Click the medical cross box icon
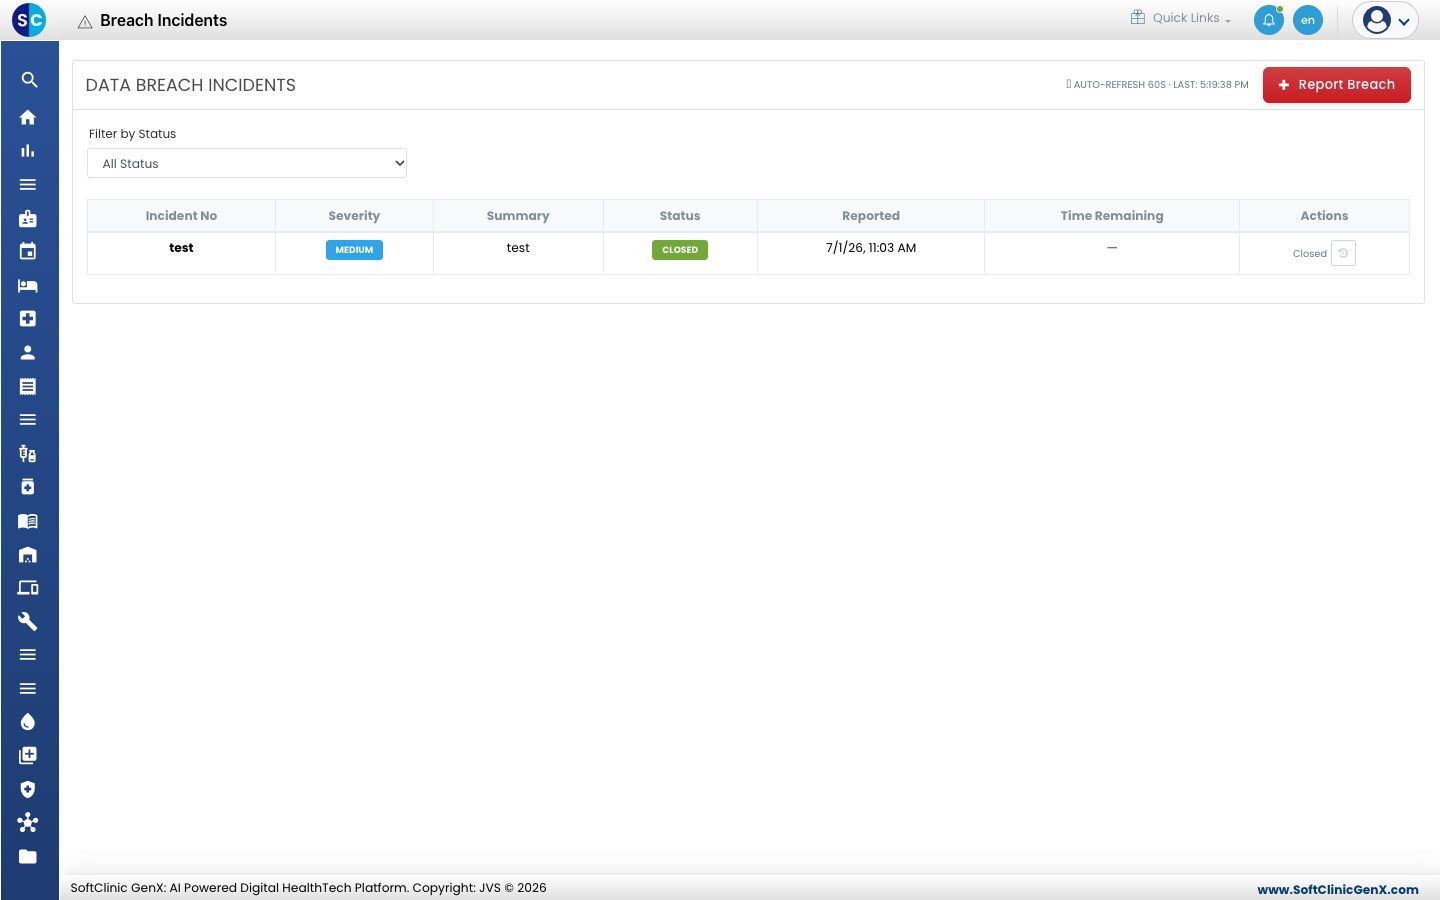This screenshot has height=900, width=1440. [28, 319]
